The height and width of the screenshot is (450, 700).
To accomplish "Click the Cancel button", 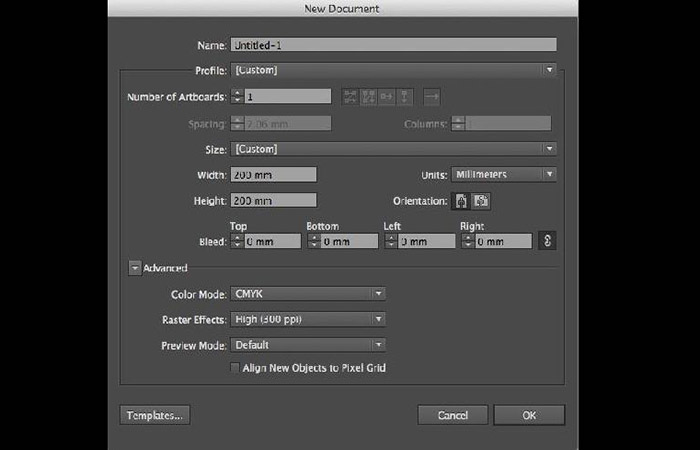I will tap(452, 415).
